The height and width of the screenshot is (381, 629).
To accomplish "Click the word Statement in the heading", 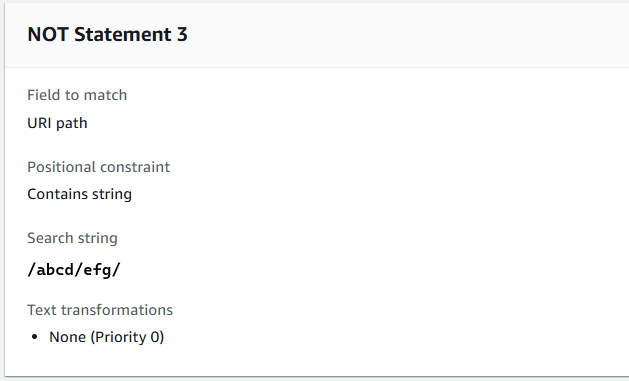I will pyautogui.click(x=123, y=34).
